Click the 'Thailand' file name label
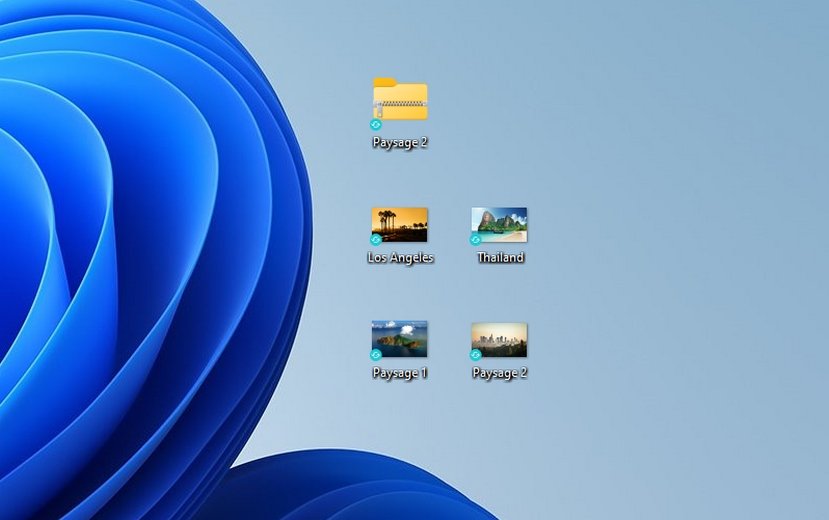The width and height of the screenshot is (829, 520). [x=500, y=258]
